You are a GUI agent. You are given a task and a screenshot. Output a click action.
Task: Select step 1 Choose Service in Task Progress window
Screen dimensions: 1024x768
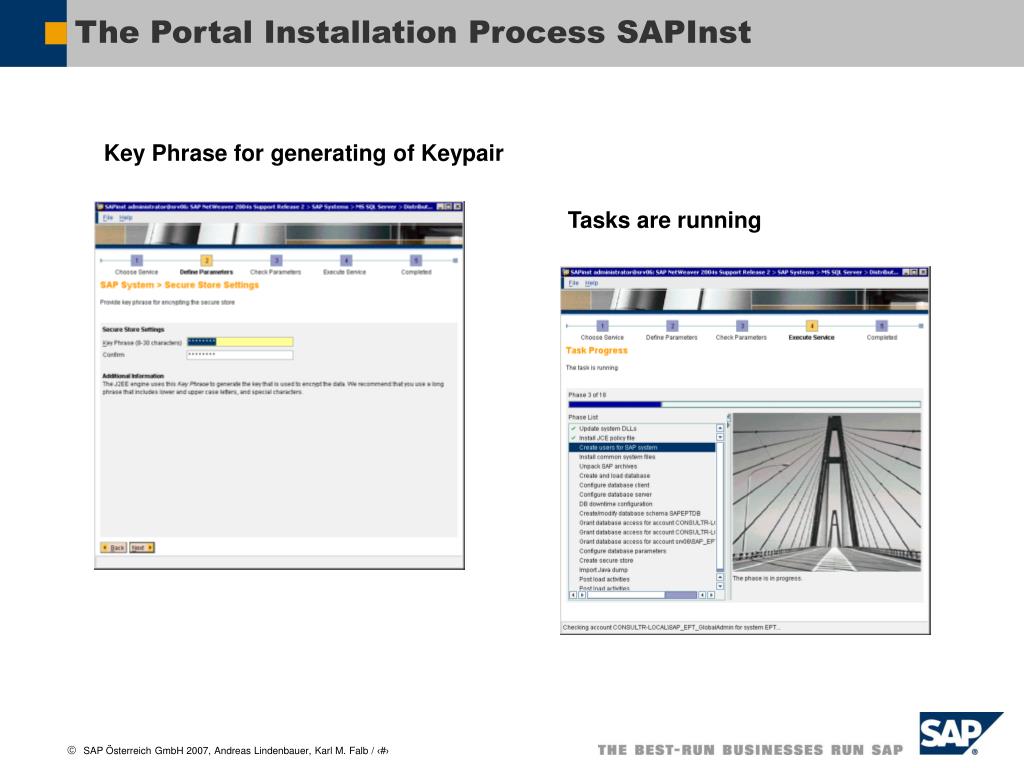click(602, 325)
